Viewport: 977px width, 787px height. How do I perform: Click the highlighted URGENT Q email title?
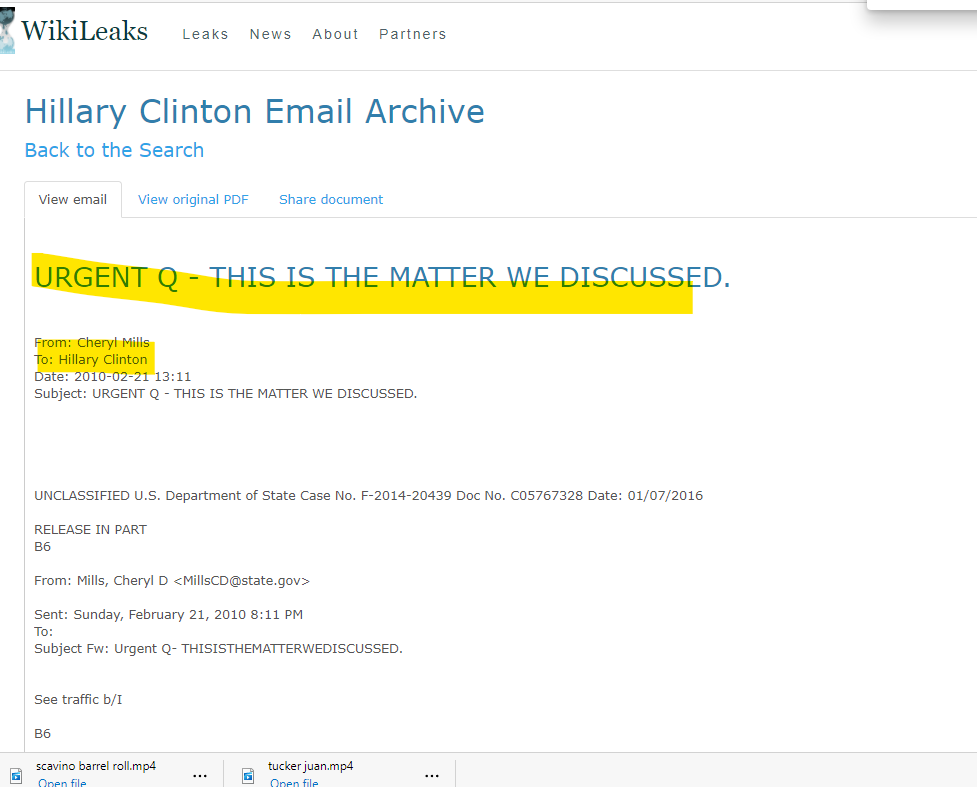[x=382, y=277]
